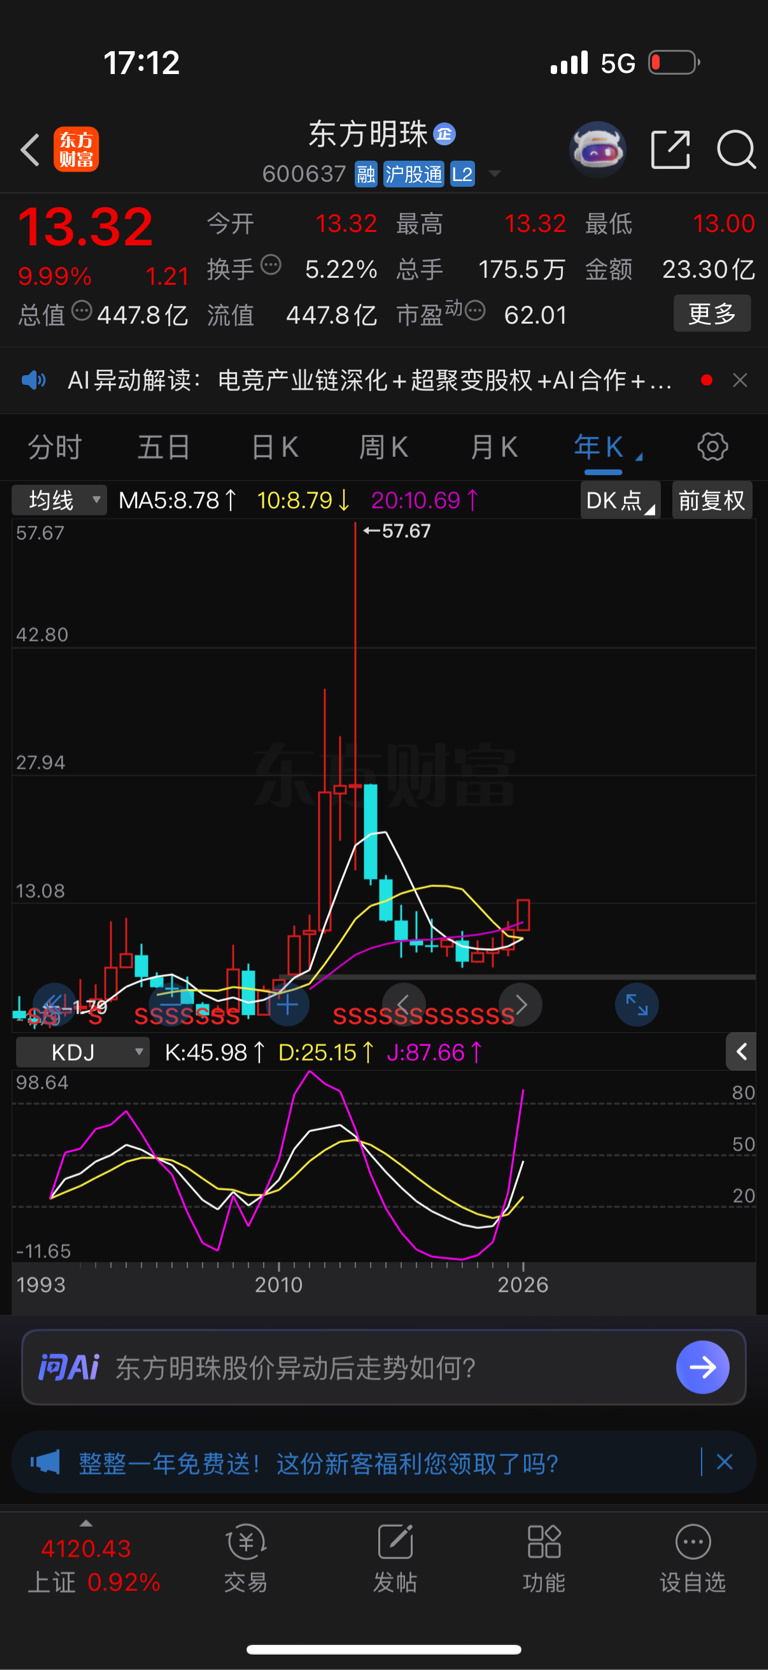Tap the megaphone icon in promotion banner
This screenshot has width=768, height=1670.
tap(45, 1463)
